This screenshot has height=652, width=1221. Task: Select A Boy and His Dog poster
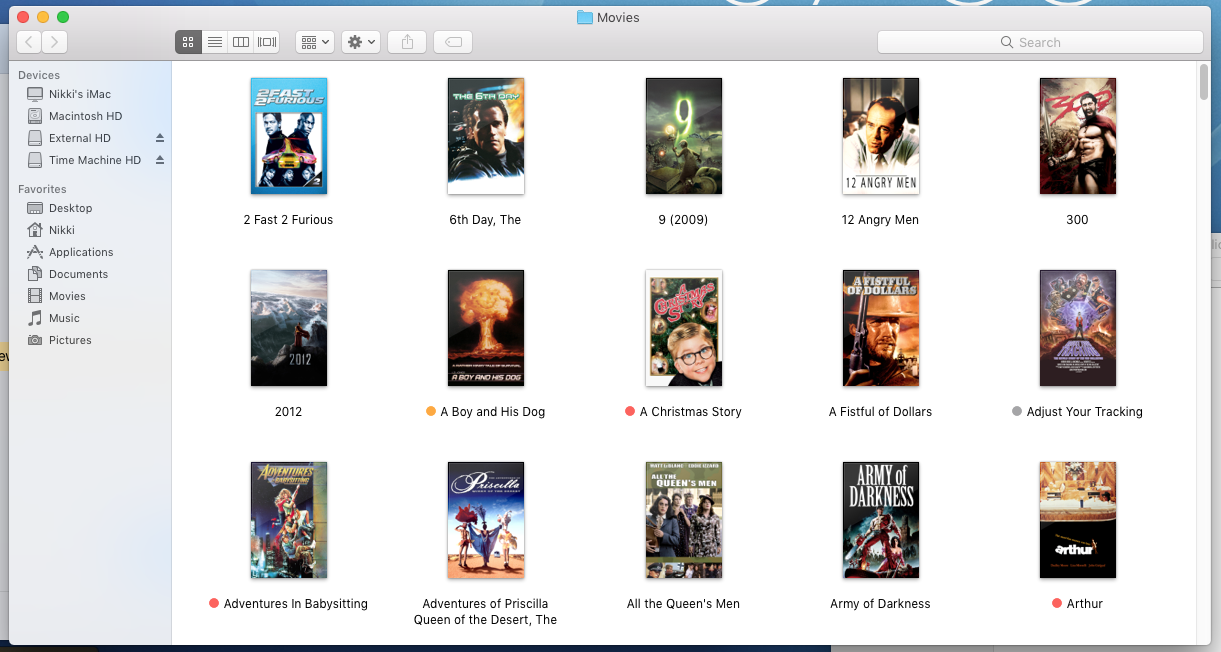486,328
